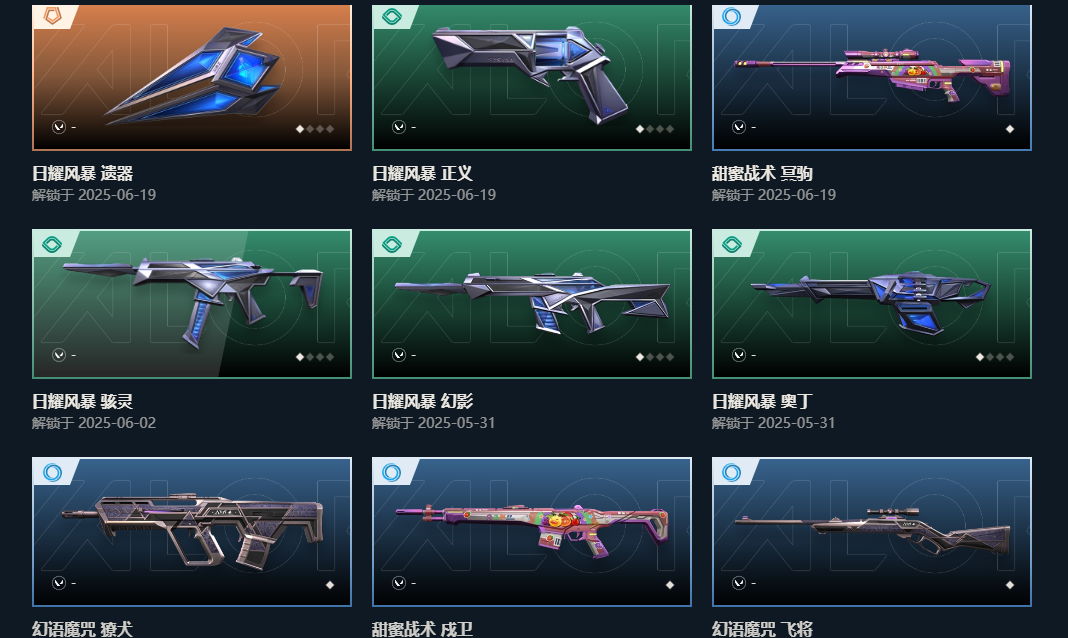Click the 甜蜜战术 冥驹 skin title

(762, 174)
